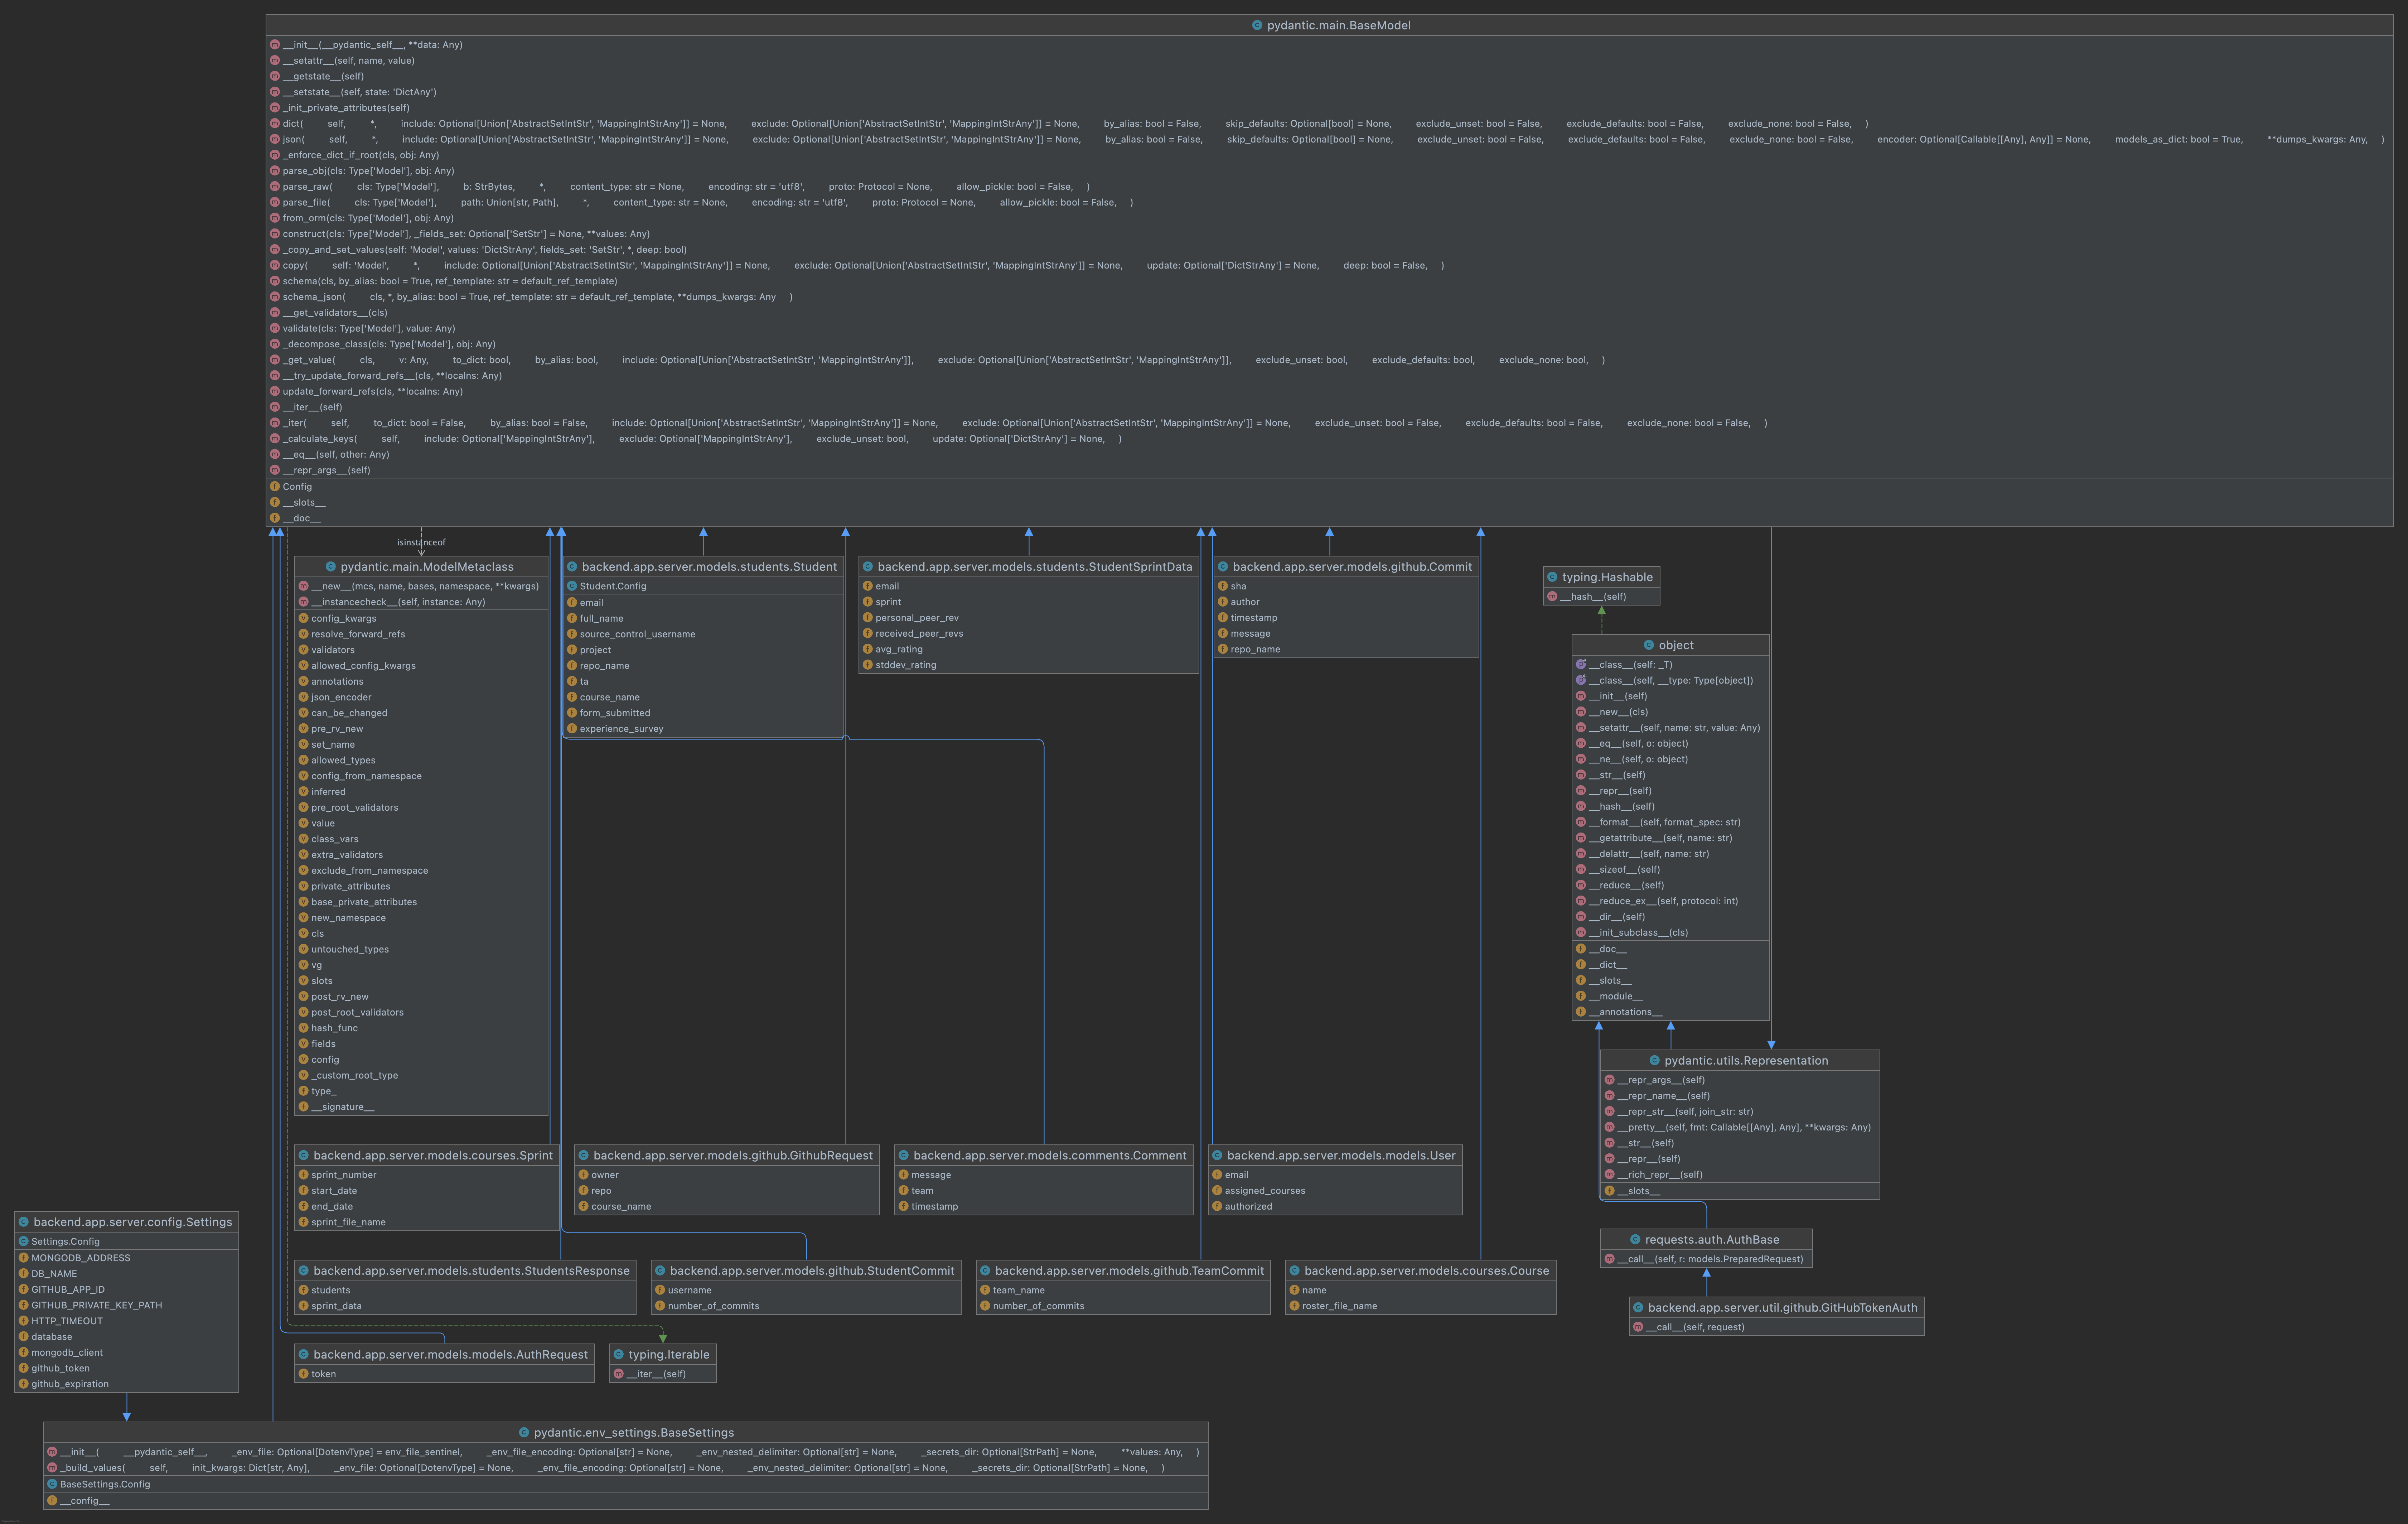Click the Settings.Config inner class icon
Screen dimensions: 2408x1524
click(x=23, y=1242)
